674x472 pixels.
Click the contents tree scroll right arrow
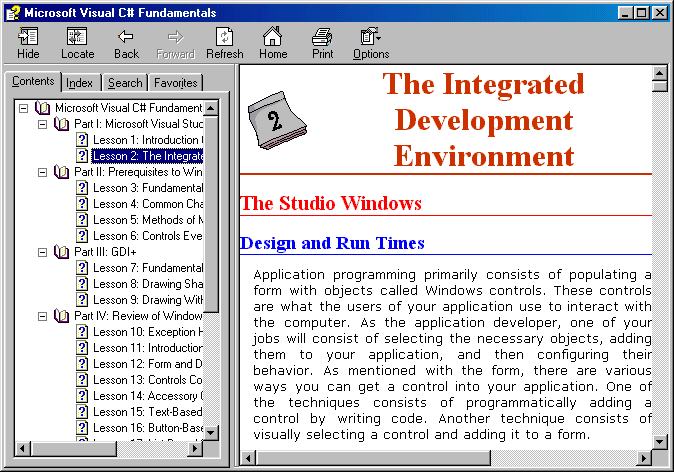(196, 449)
